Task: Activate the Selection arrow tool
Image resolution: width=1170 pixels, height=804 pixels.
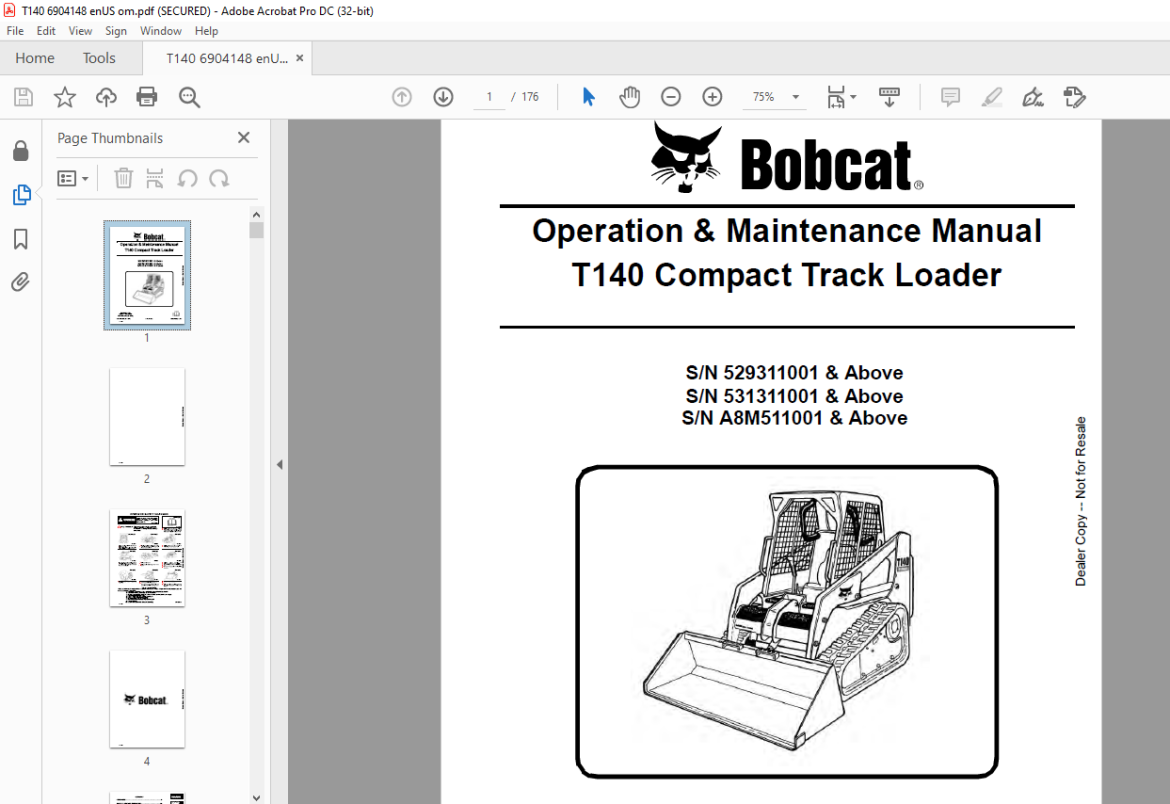Action: point(588,97)
